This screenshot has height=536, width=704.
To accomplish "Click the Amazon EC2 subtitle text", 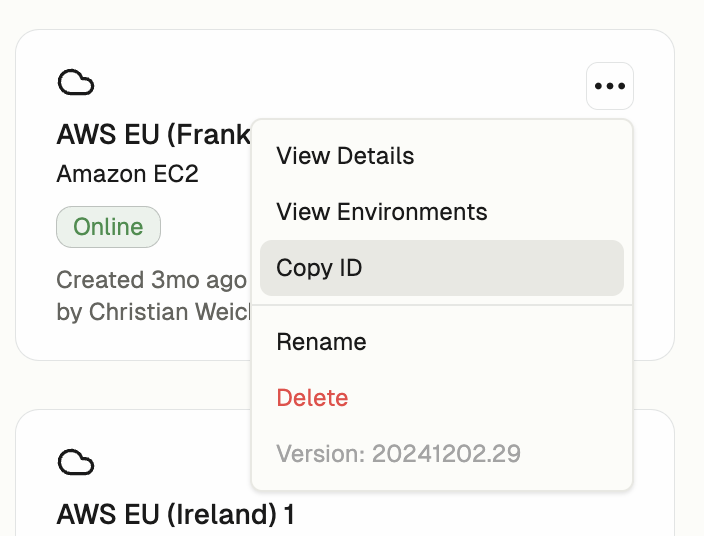I will click(x=127, y=174).
